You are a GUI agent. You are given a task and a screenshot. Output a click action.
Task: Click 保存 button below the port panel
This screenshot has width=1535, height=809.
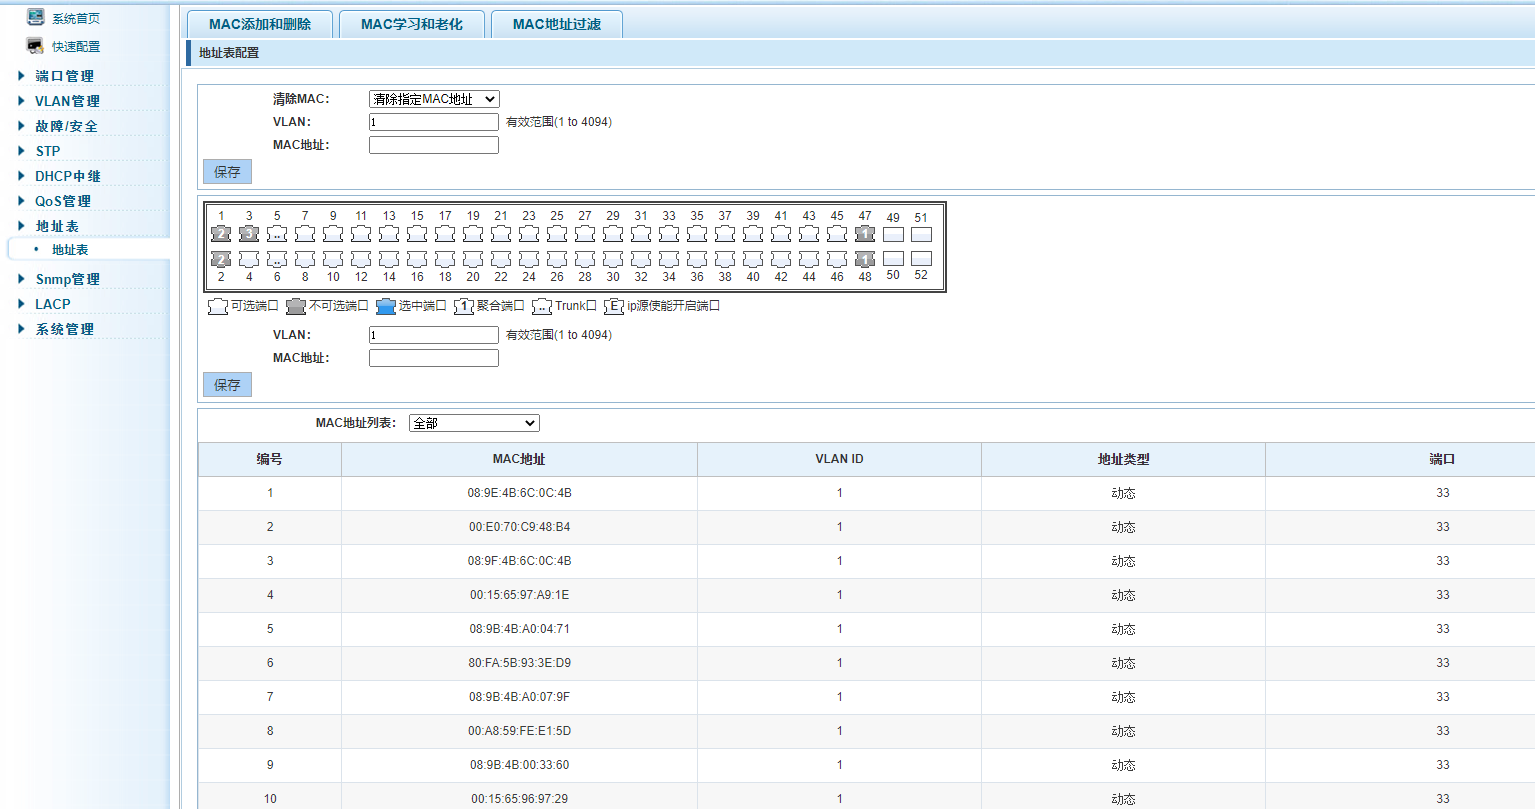tap(227, 385)
